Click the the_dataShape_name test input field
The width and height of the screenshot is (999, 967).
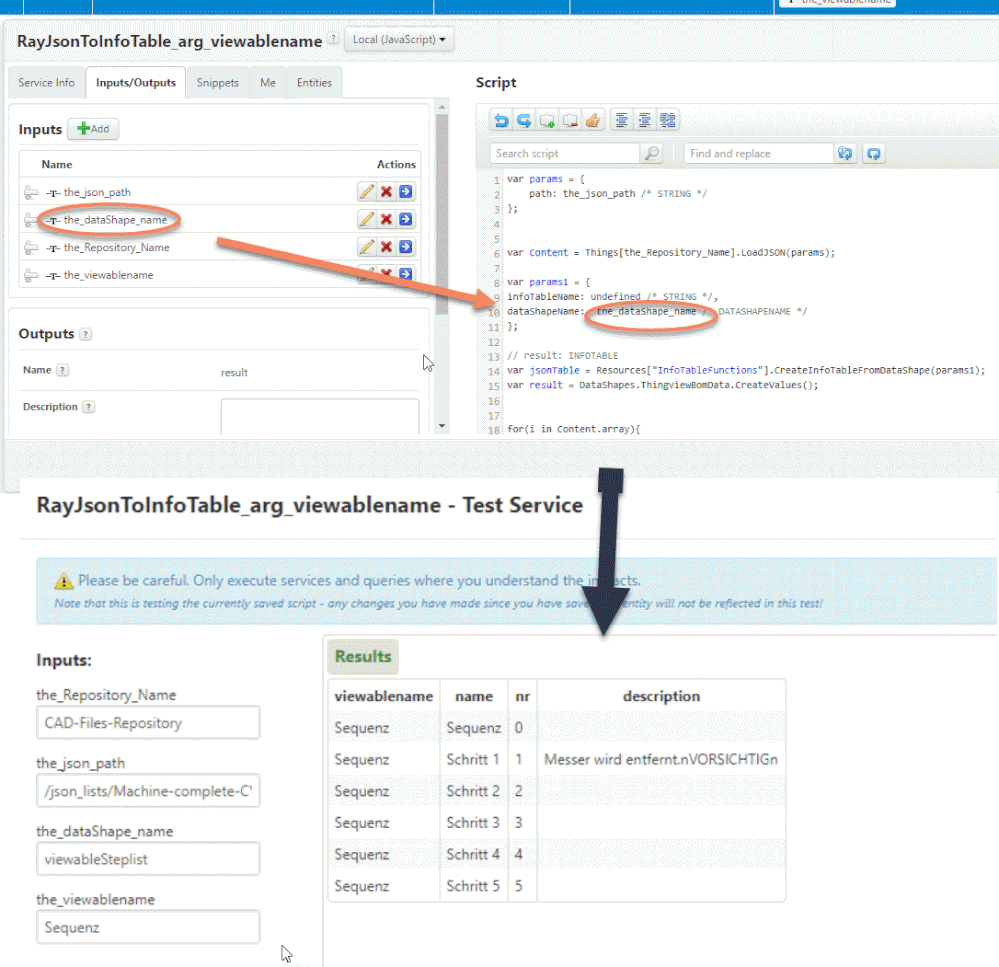pyautogui.click(x=148, y=859)
